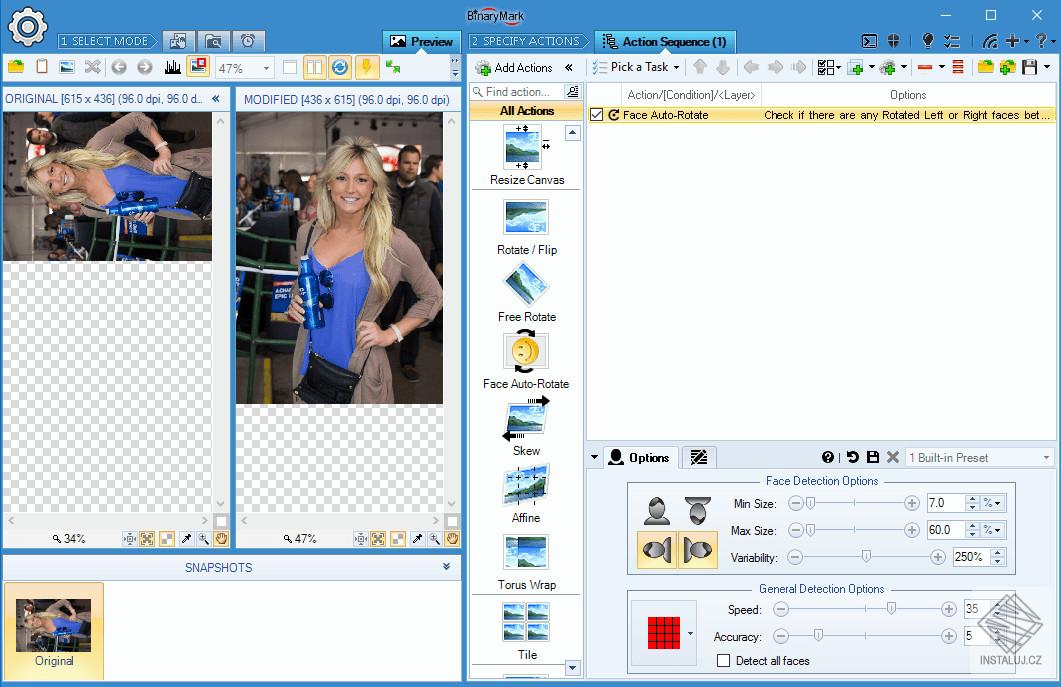Click the reset options undo icon
This screenshot has width=1061, height=687.
852,458
